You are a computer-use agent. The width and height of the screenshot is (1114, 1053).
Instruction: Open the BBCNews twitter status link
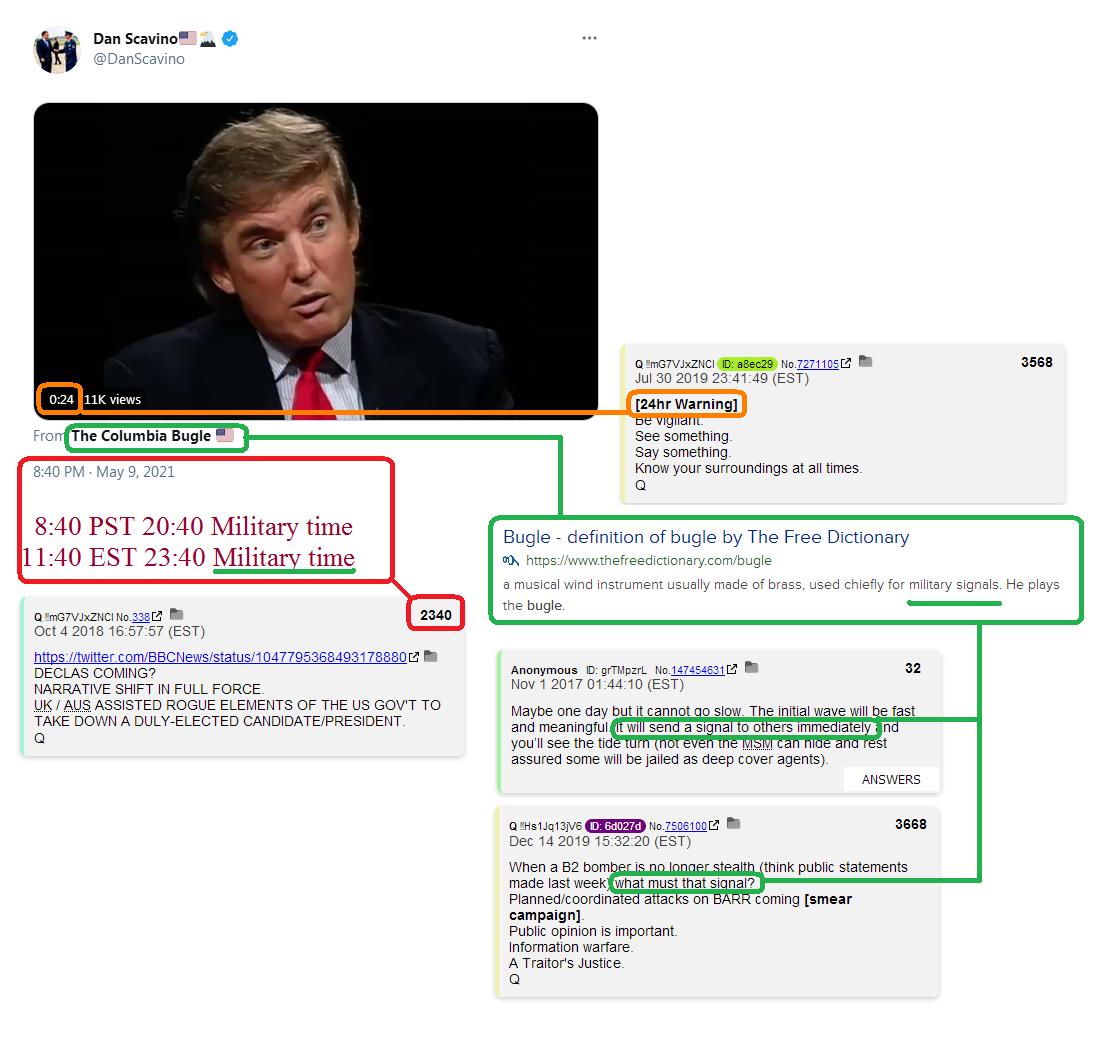(x=220, y=657)
